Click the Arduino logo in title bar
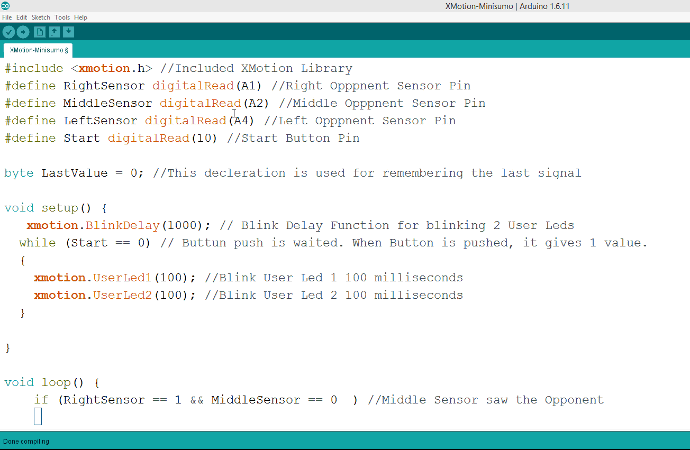The width and height of the screenshot is (690, 450). [x=6, y=6]
